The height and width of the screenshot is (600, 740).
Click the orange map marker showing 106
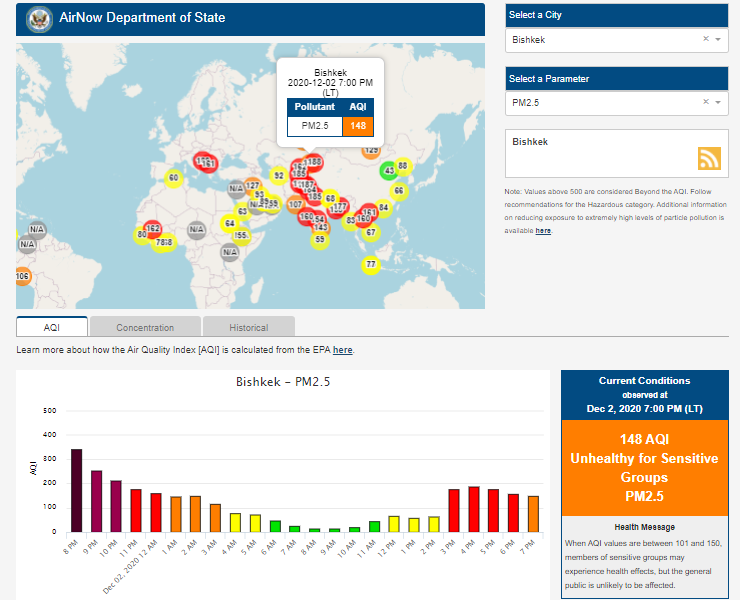point(22,275)
